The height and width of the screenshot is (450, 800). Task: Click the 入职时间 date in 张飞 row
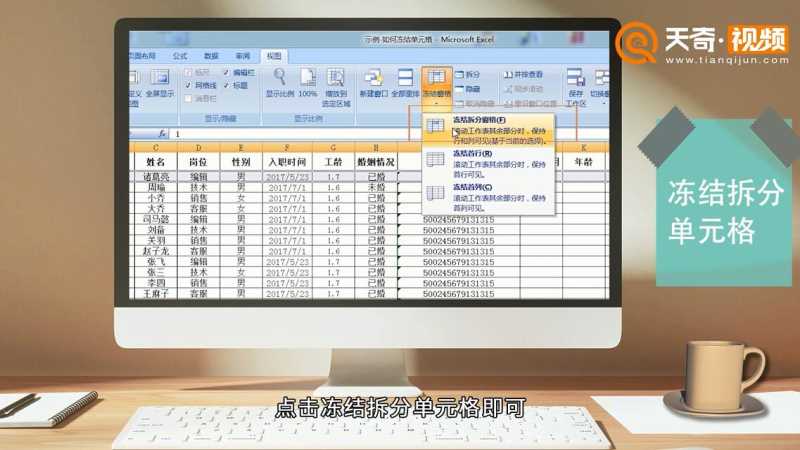point(287,262)
